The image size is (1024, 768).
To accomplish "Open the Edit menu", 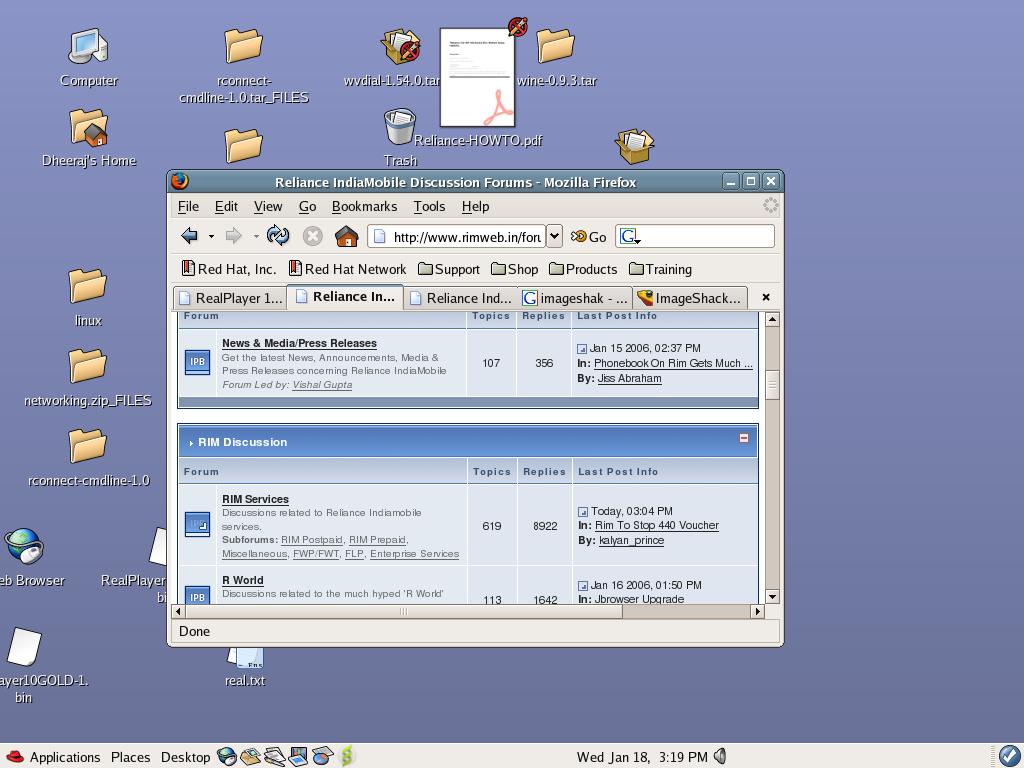I will pyautogui.click(x=226, y=206).
